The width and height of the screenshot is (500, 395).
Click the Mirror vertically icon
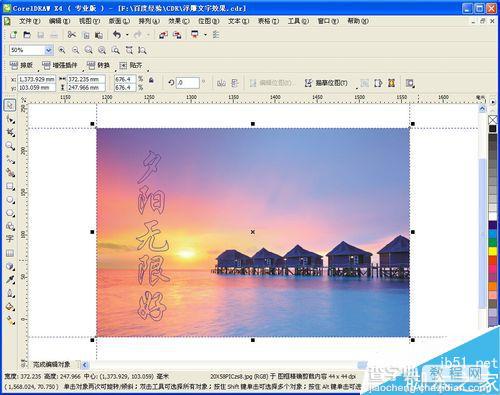235,83
